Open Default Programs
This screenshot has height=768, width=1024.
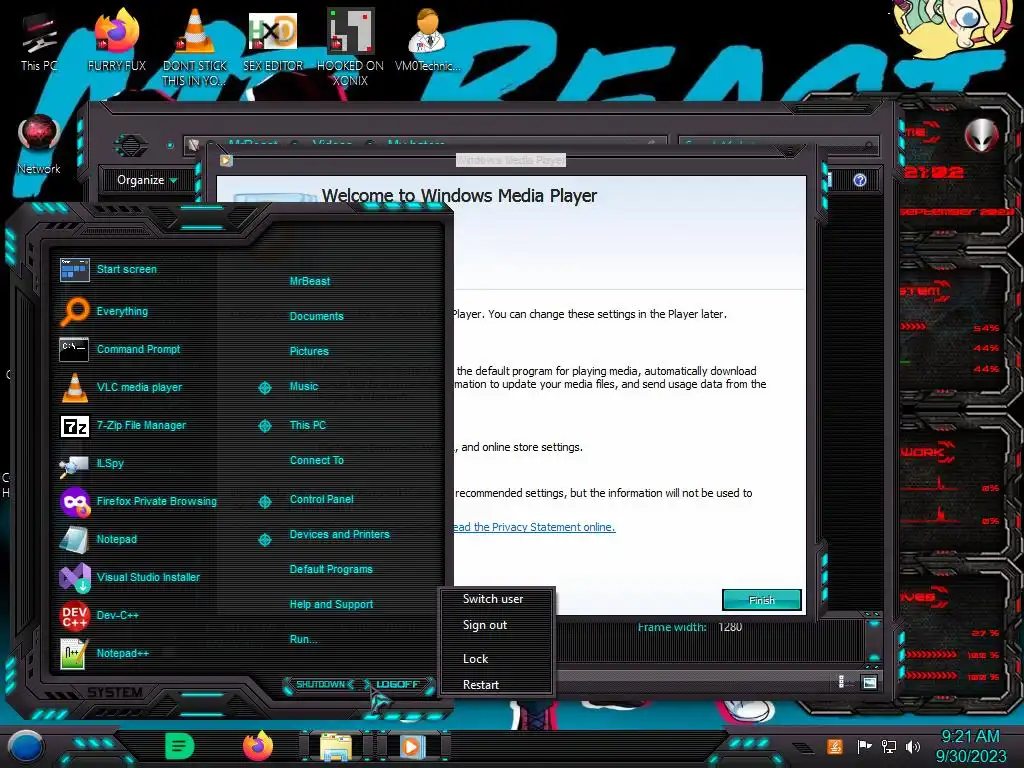click(331, 569)
